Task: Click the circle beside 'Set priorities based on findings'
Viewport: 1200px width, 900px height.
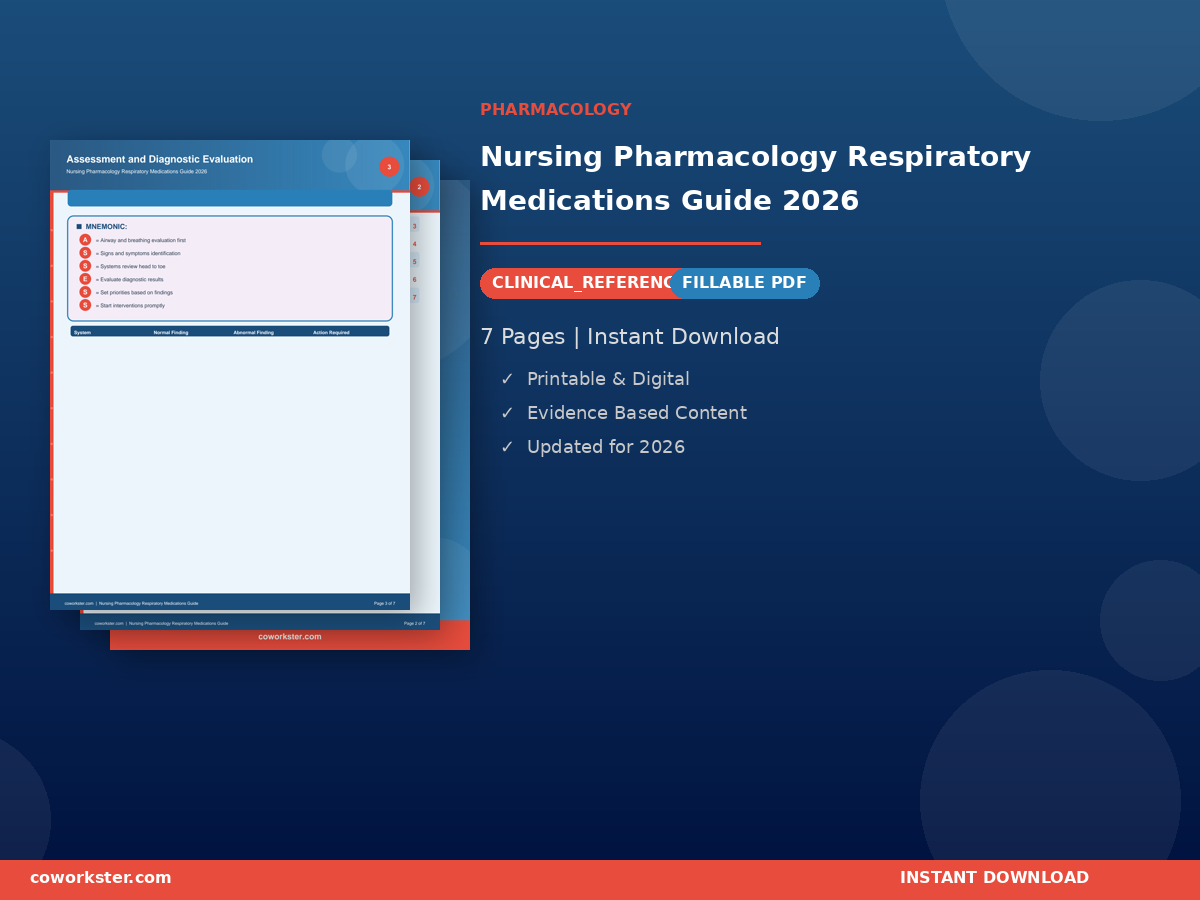Action: (85, 292)
